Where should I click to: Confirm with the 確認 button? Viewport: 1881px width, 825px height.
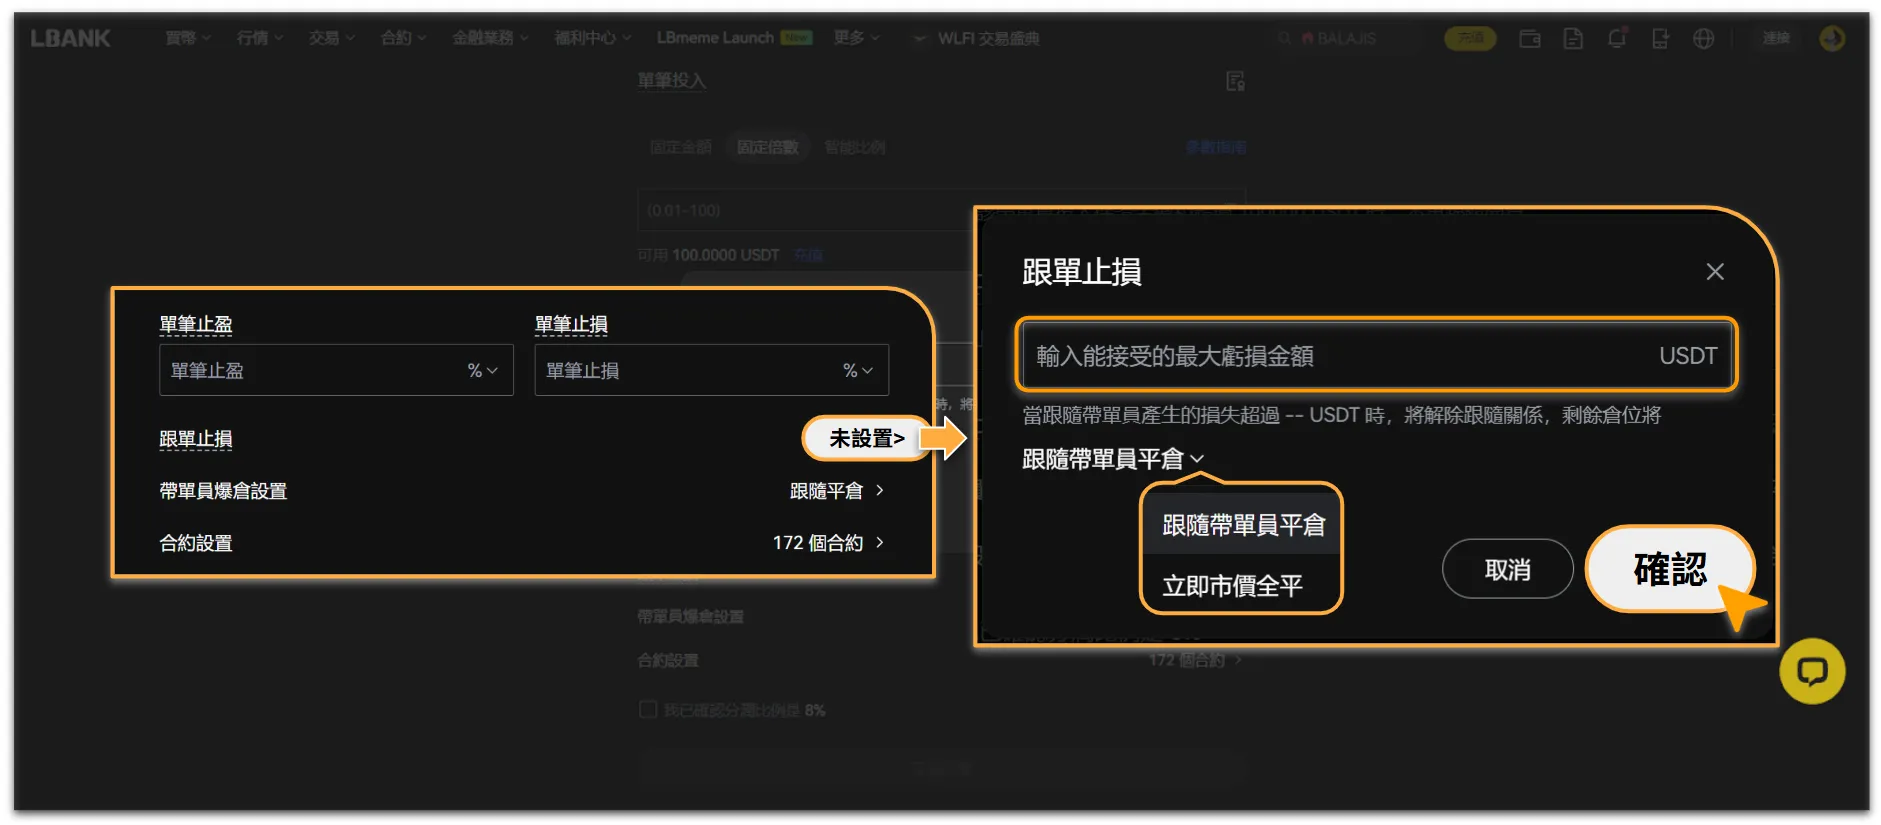(x=1670, y=569)
